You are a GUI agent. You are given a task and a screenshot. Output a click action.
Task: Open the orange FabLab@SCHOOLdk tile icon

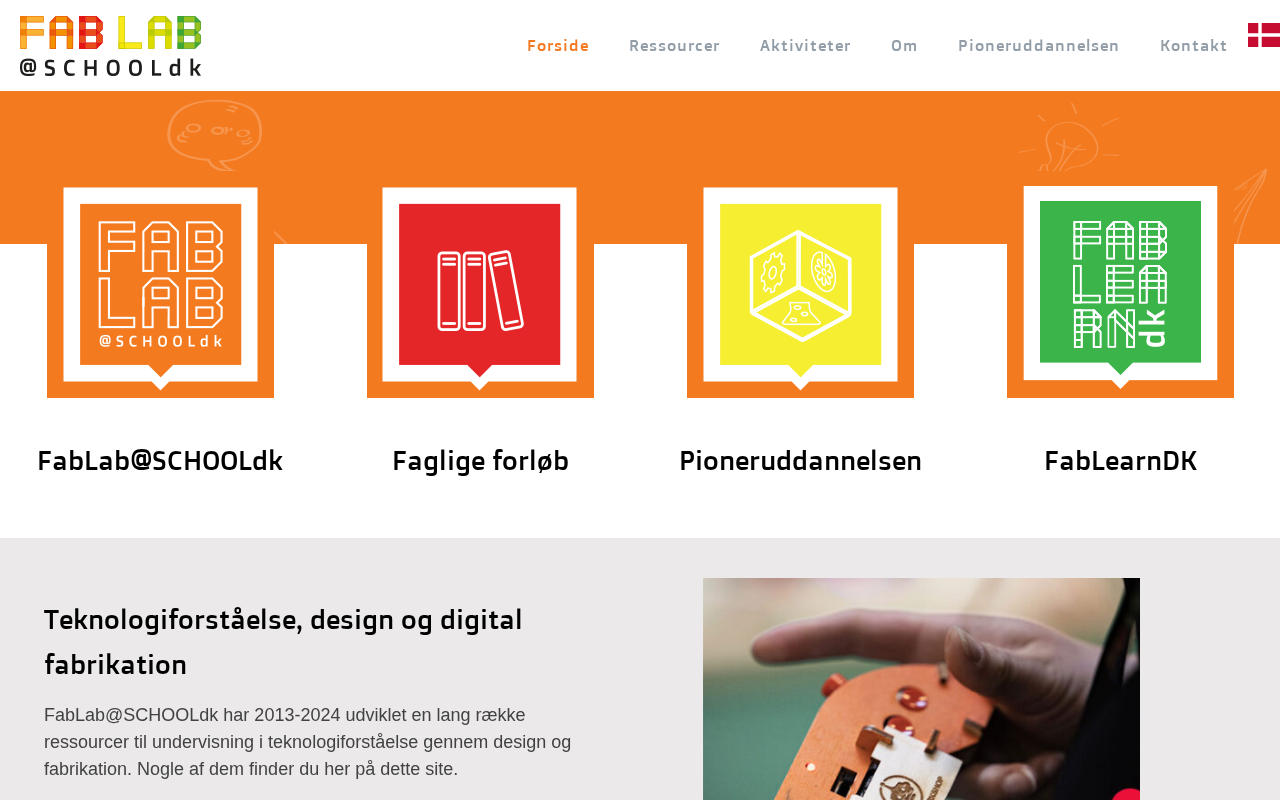click(160, 285)
